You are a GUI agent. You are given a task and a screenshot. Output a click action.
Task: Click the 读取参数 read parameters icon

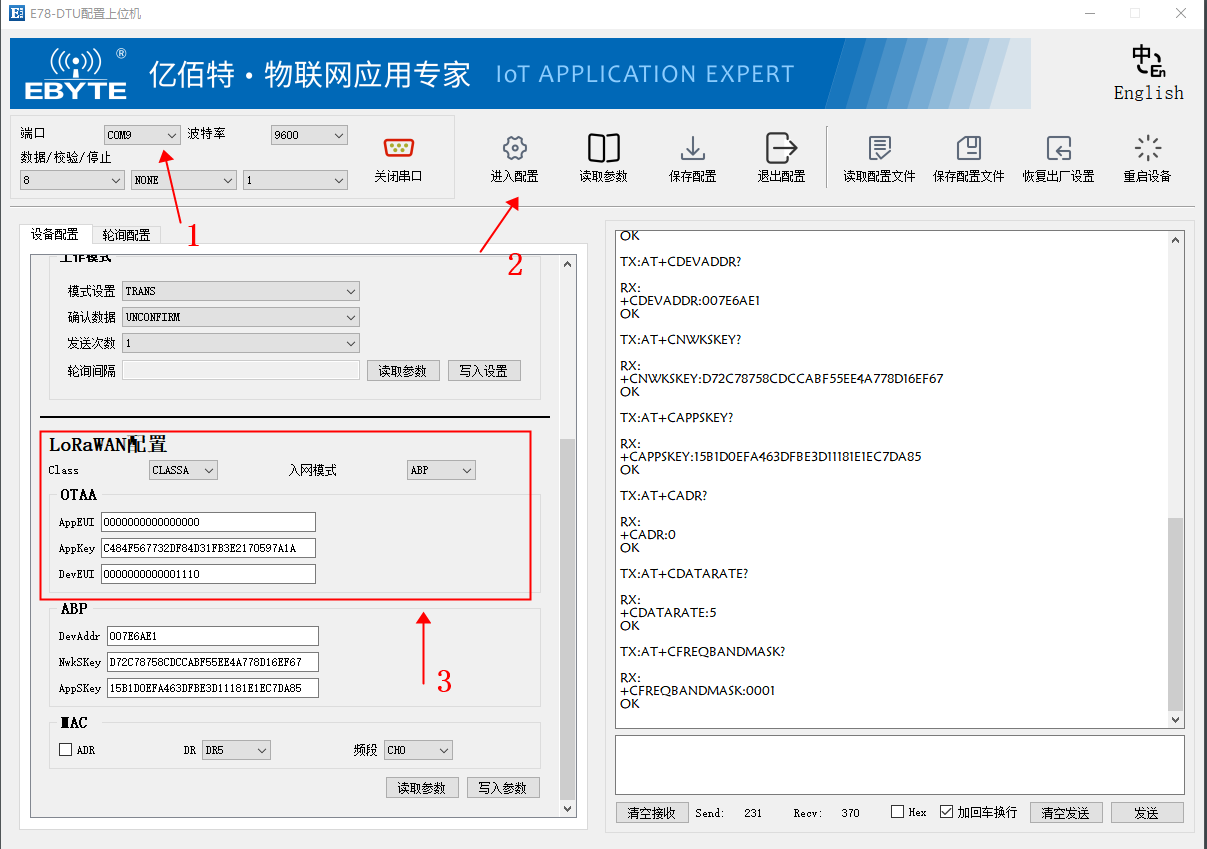tap(603, 156)
